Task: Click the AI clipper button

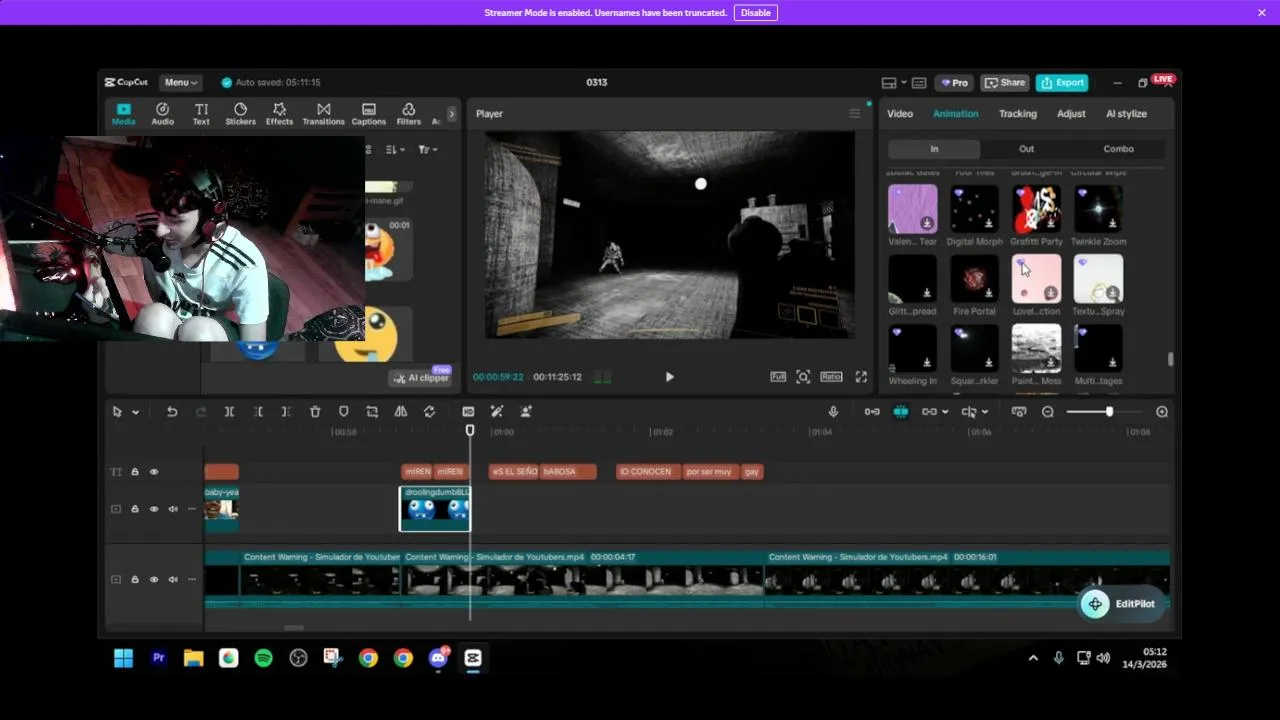Action: [x=421, y=378]
